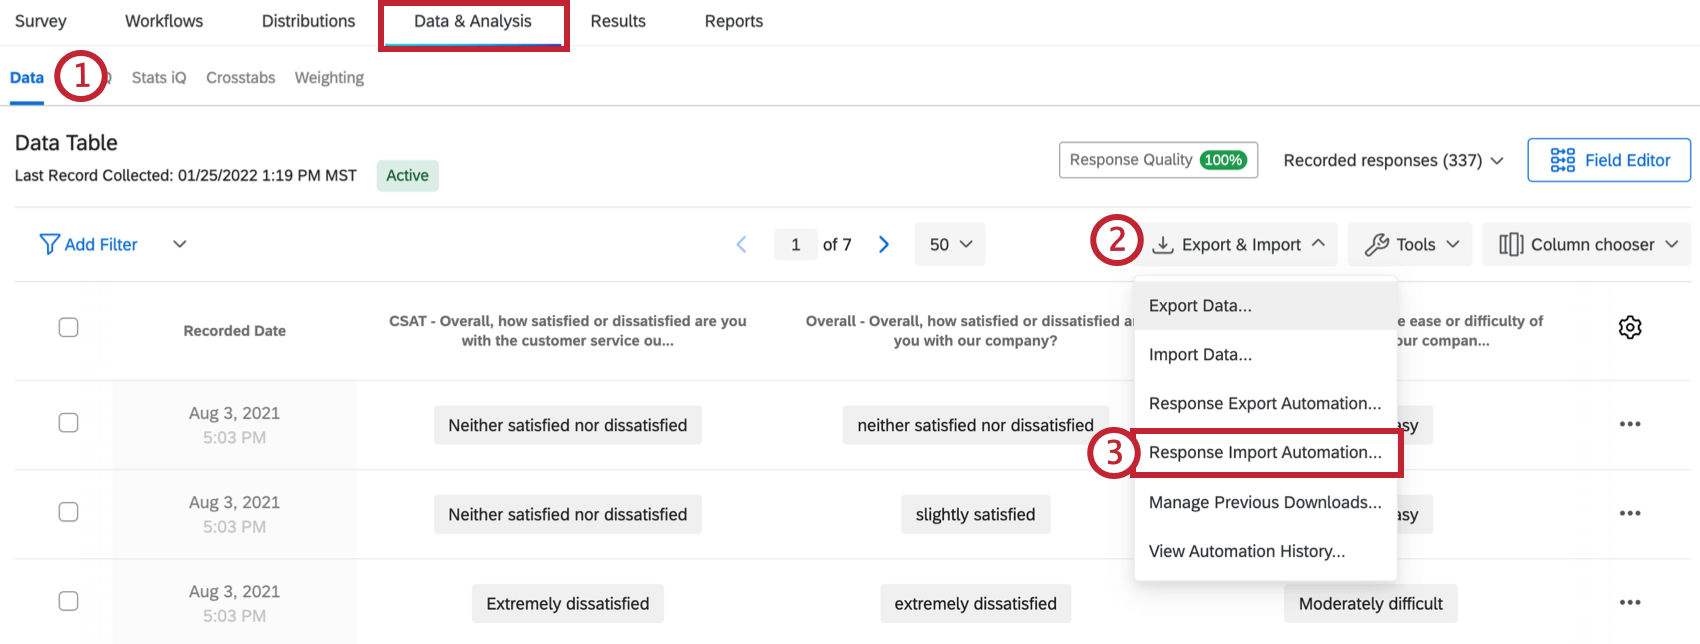The image size is (1700, 644).
Task: Select all rows header checkbox
Action: pos(68,328)
